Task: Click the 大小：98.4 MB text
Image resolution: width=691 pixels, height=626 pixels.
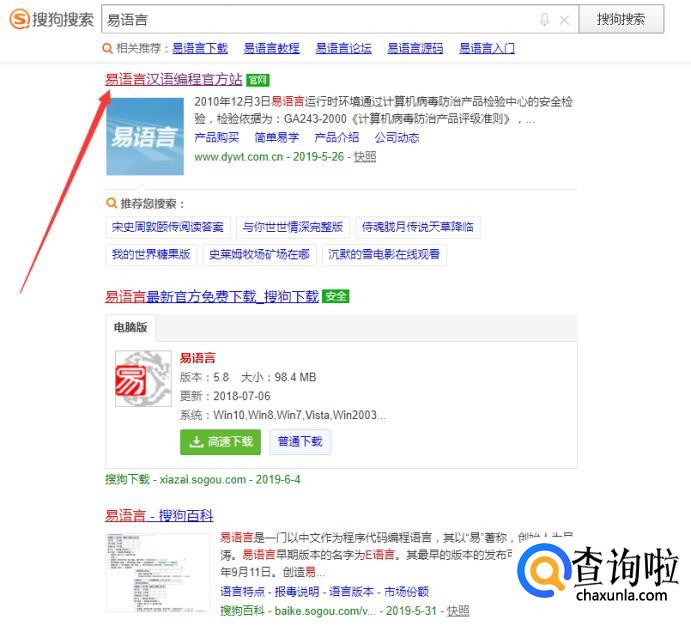Action: pos(279,377)
